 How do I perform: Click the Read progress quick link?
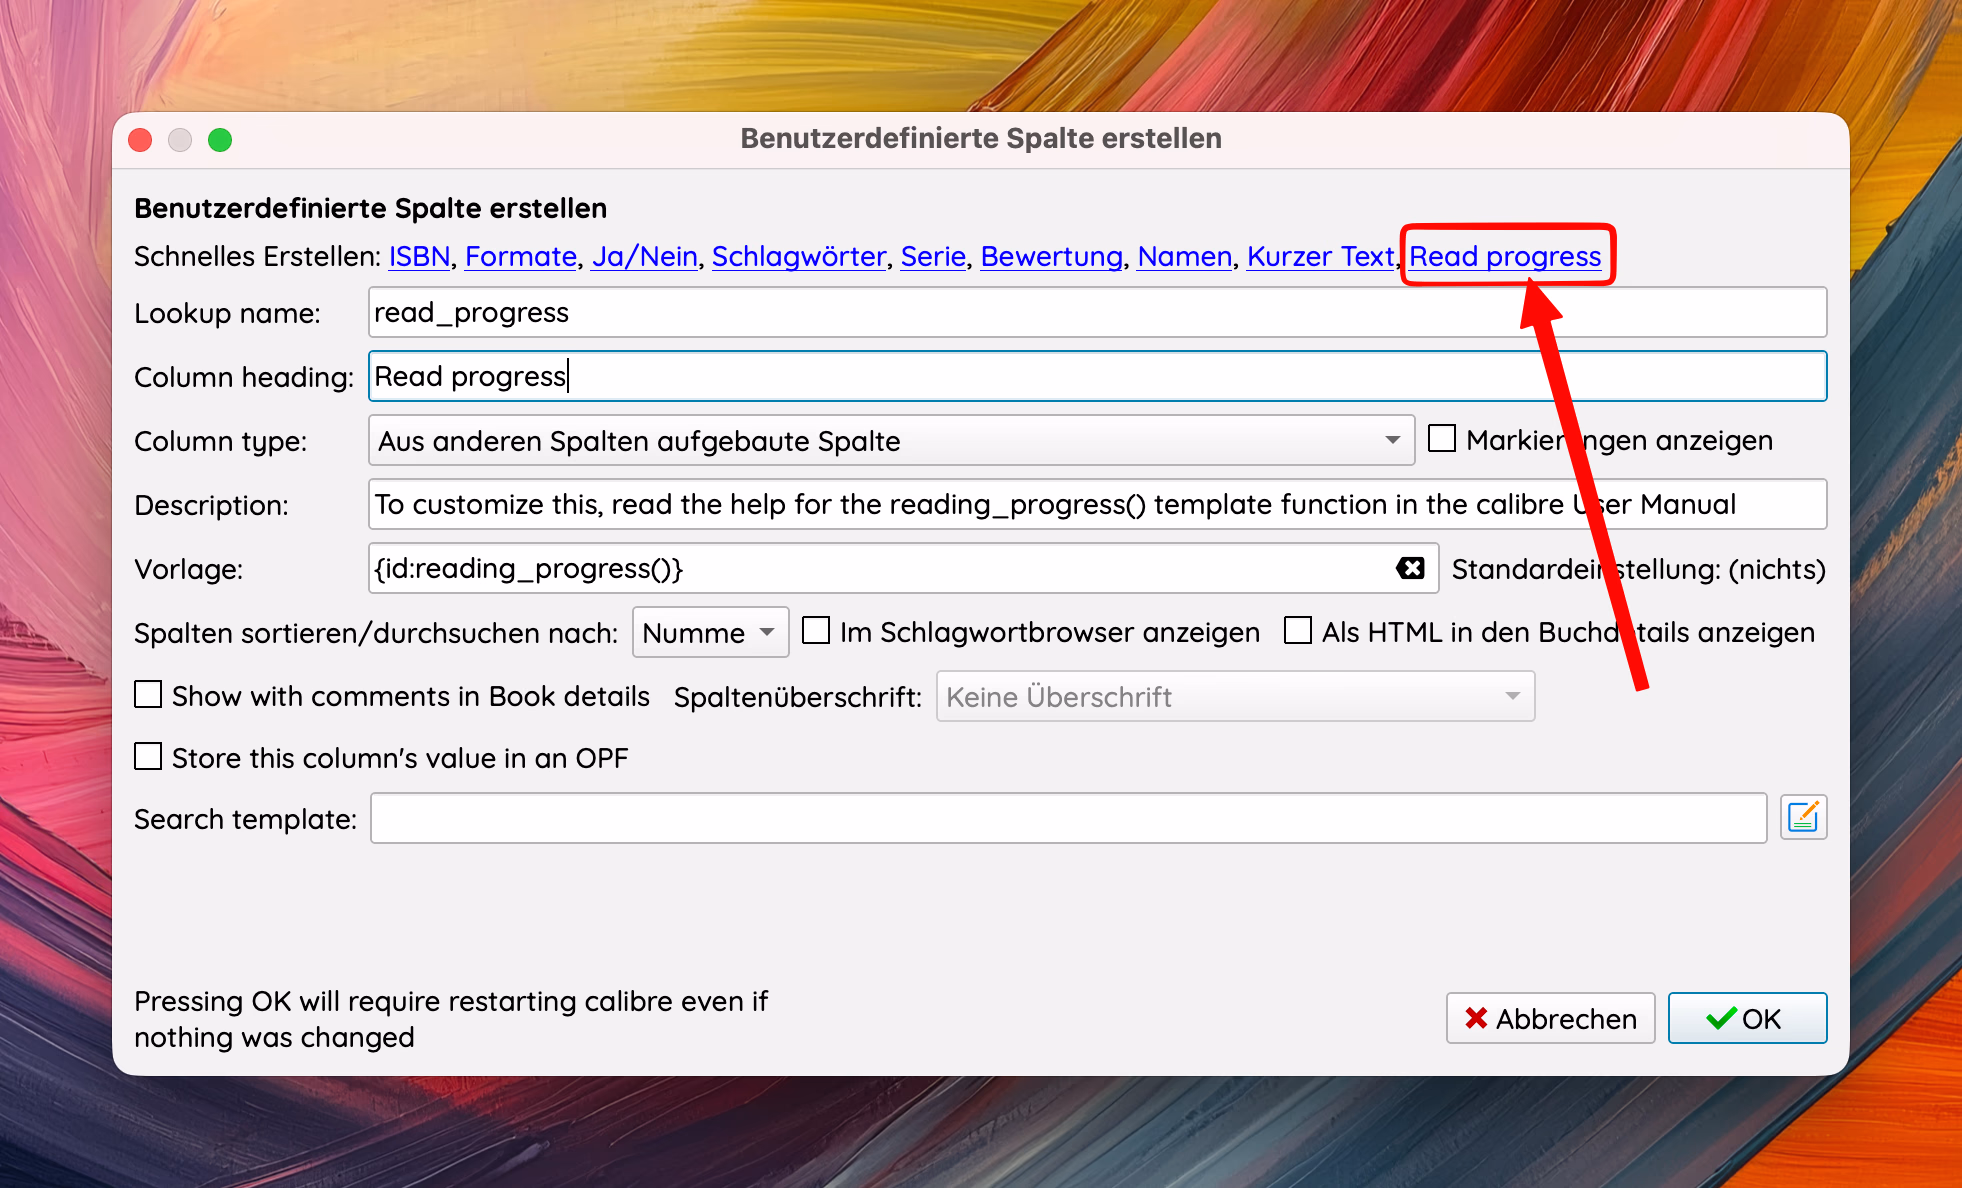pos(1504,257)
